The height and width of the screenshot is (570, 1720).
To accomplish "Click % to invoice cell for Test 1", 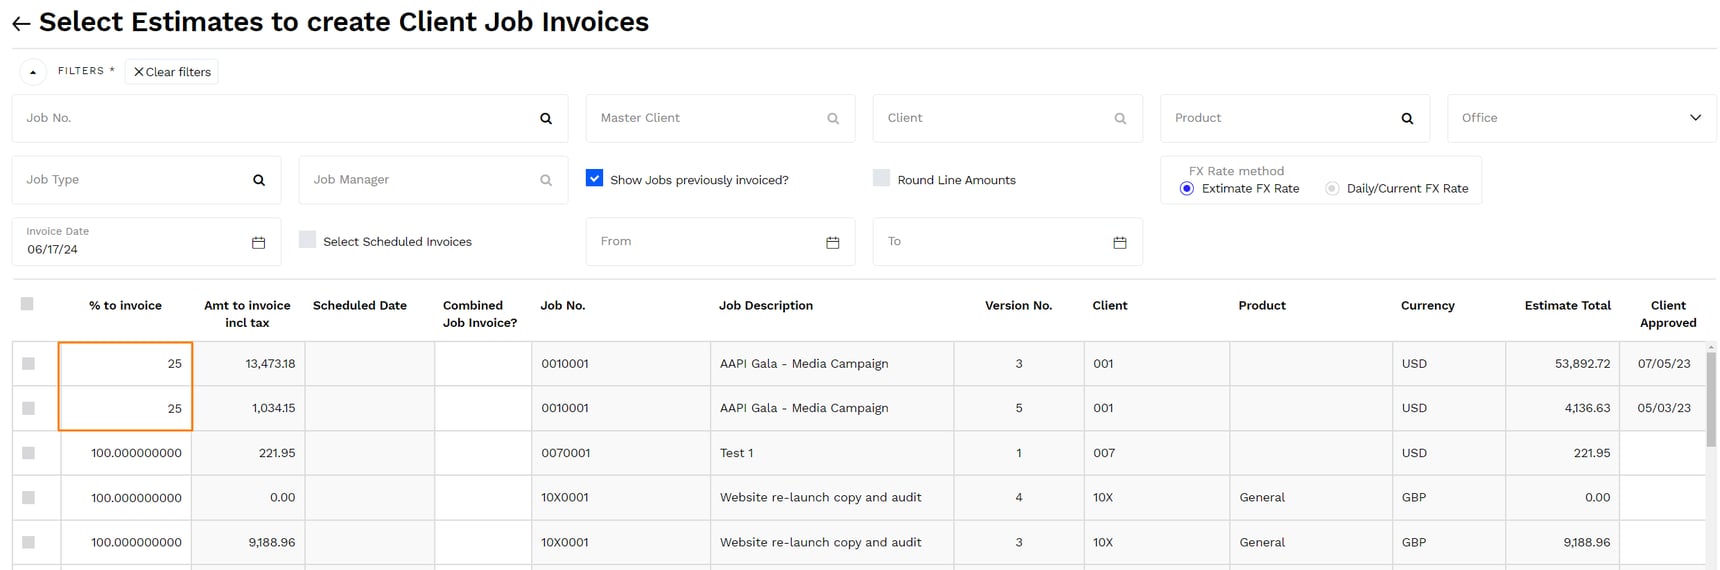I will pyautogui.click(x=126, y=453).
